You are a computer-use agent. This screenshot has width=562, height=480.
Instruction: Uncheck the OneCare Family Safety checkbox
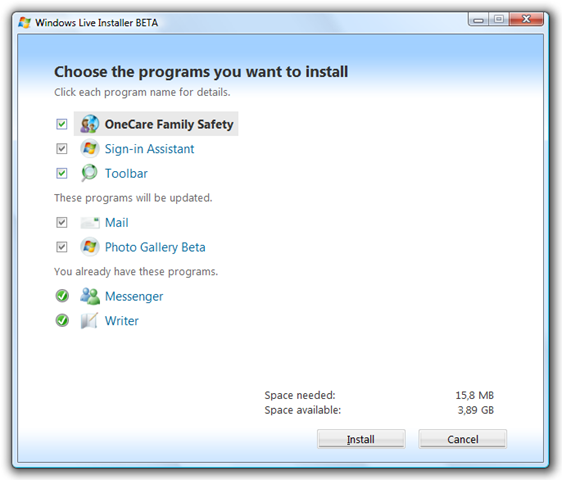tap(62, 124)
